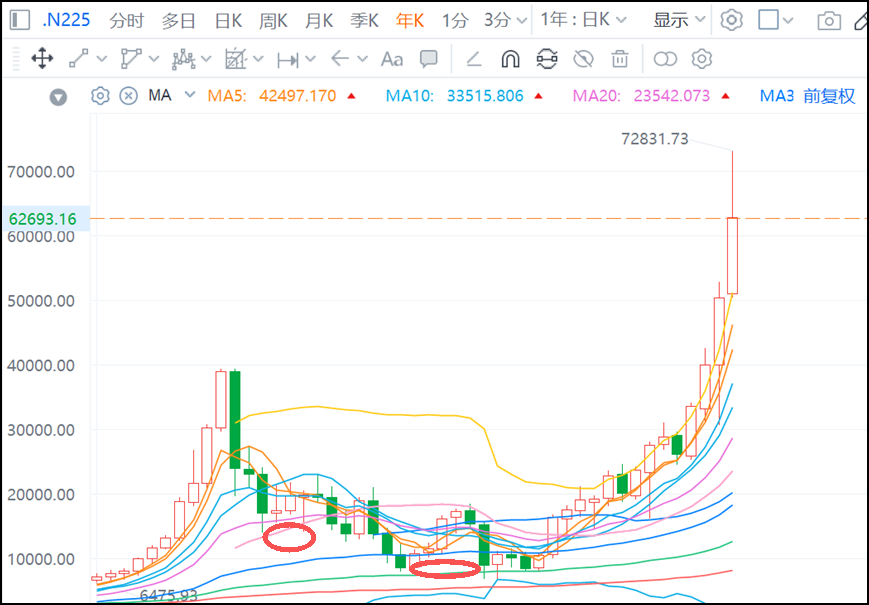869x605 pixels.
Task: Open the 显示 display dropdown
Action: tap(679, 20)
